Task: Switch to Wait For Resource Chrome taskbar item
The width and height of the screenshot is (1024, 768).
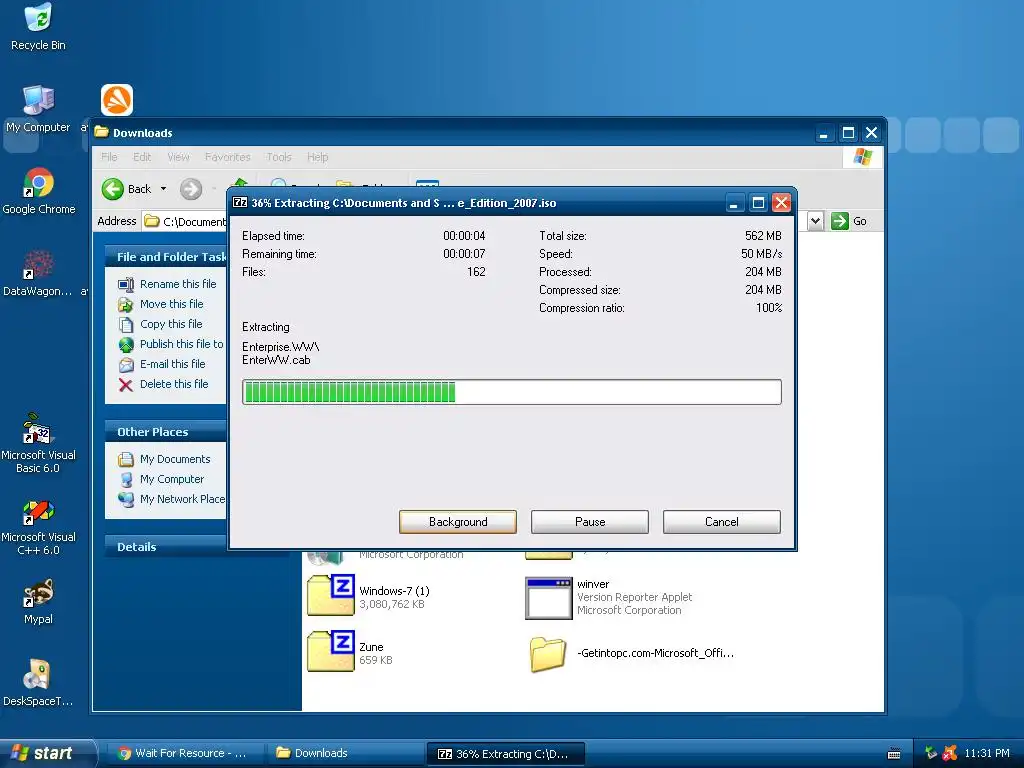Action: click(x=184, y=753)
